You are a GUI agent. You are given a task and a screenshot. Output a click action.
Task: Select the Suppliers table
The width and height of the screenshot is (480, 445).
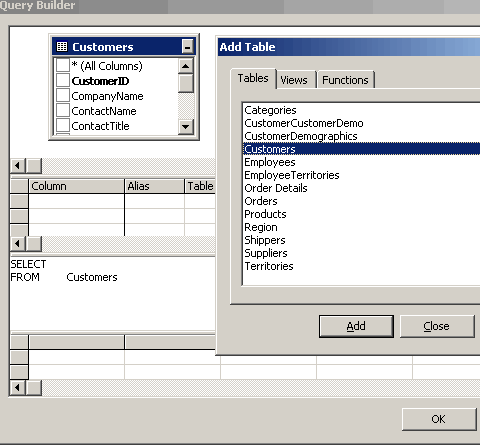click(266, 253)
